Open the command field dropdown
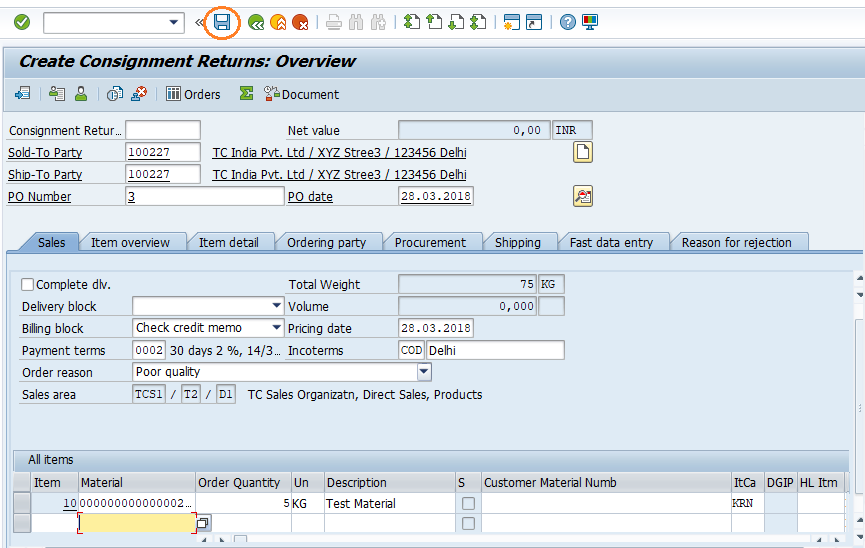Viewport: 865px width, 548px height. [173, 23]
